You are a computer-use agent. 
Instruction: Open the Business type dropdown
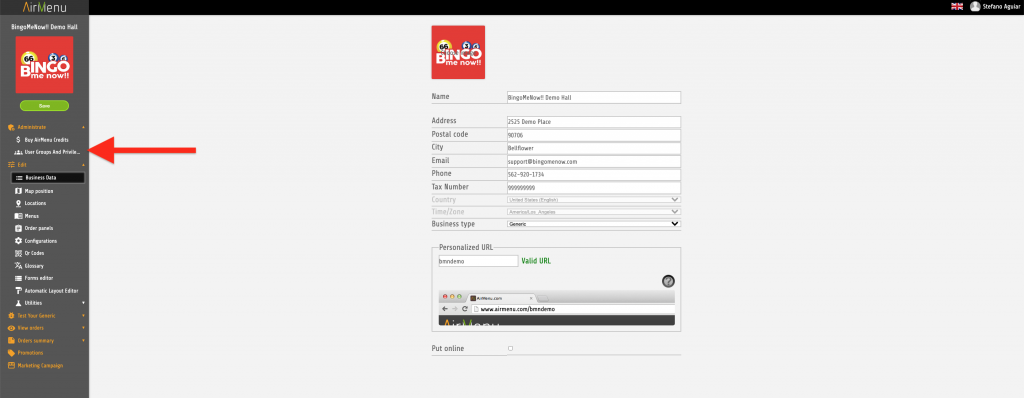[594, 224]
